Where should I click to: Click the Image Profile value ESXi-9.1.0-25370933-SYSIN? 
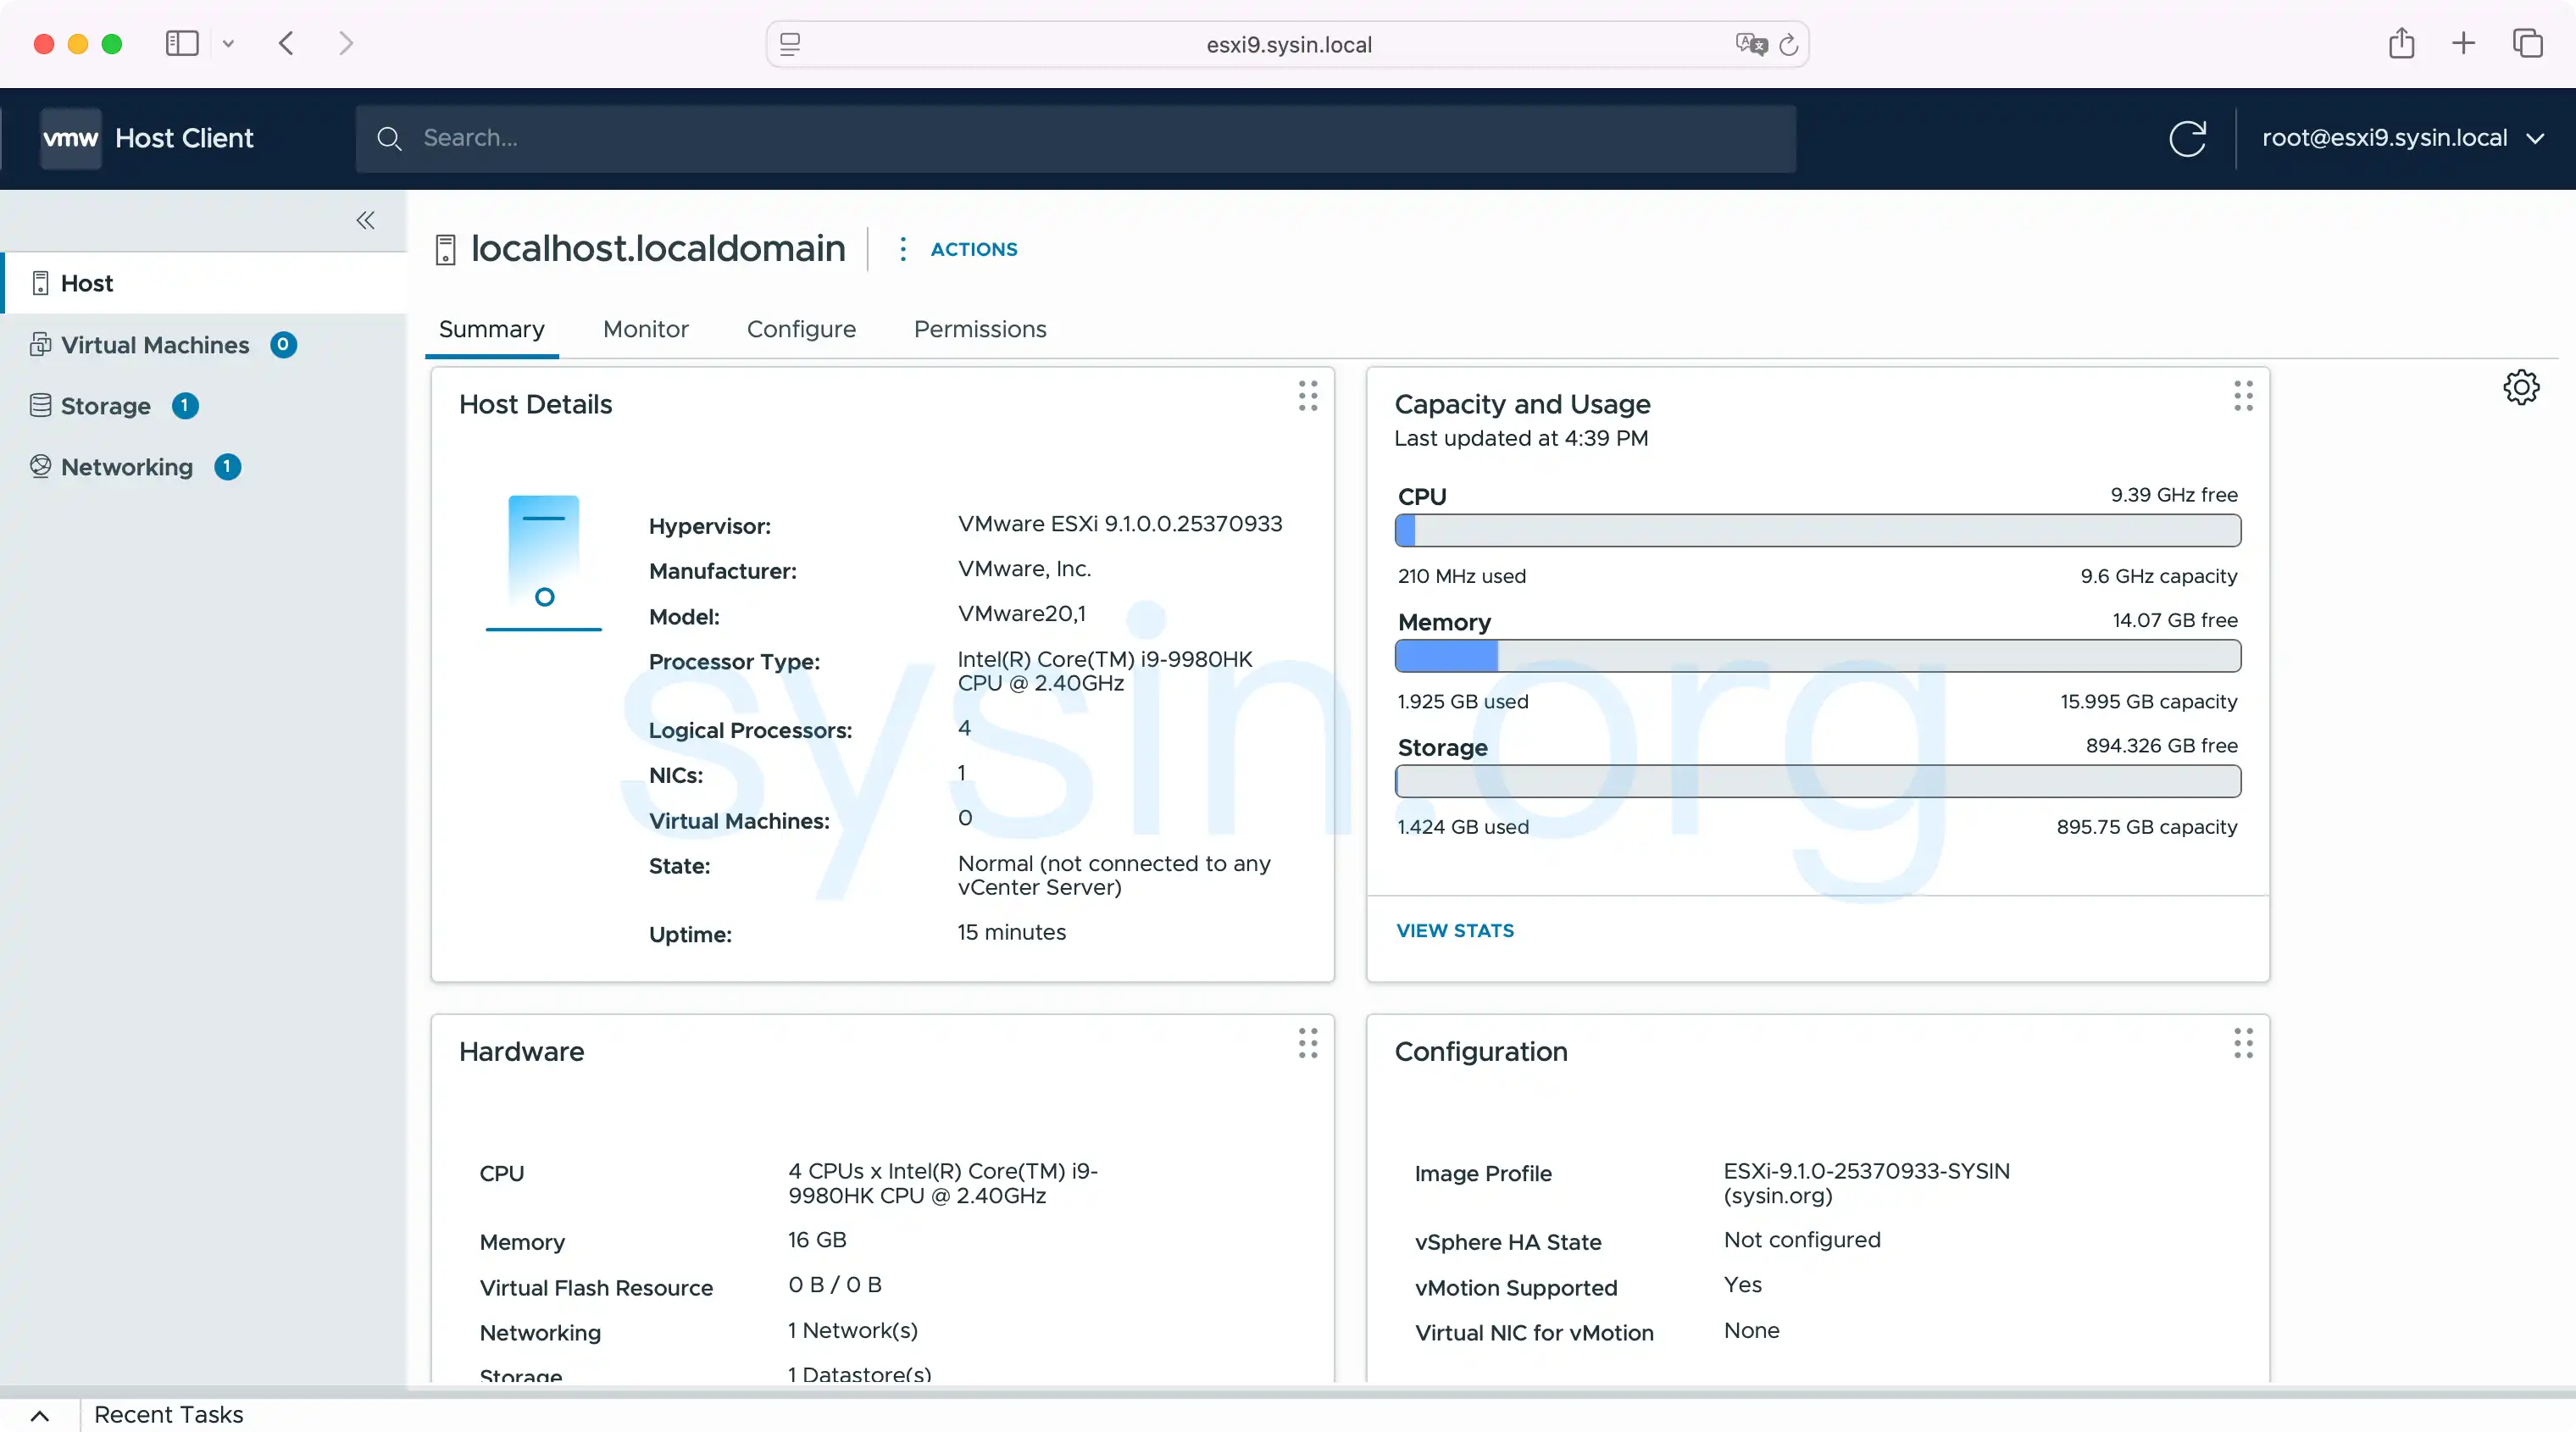point(1867,1183)
